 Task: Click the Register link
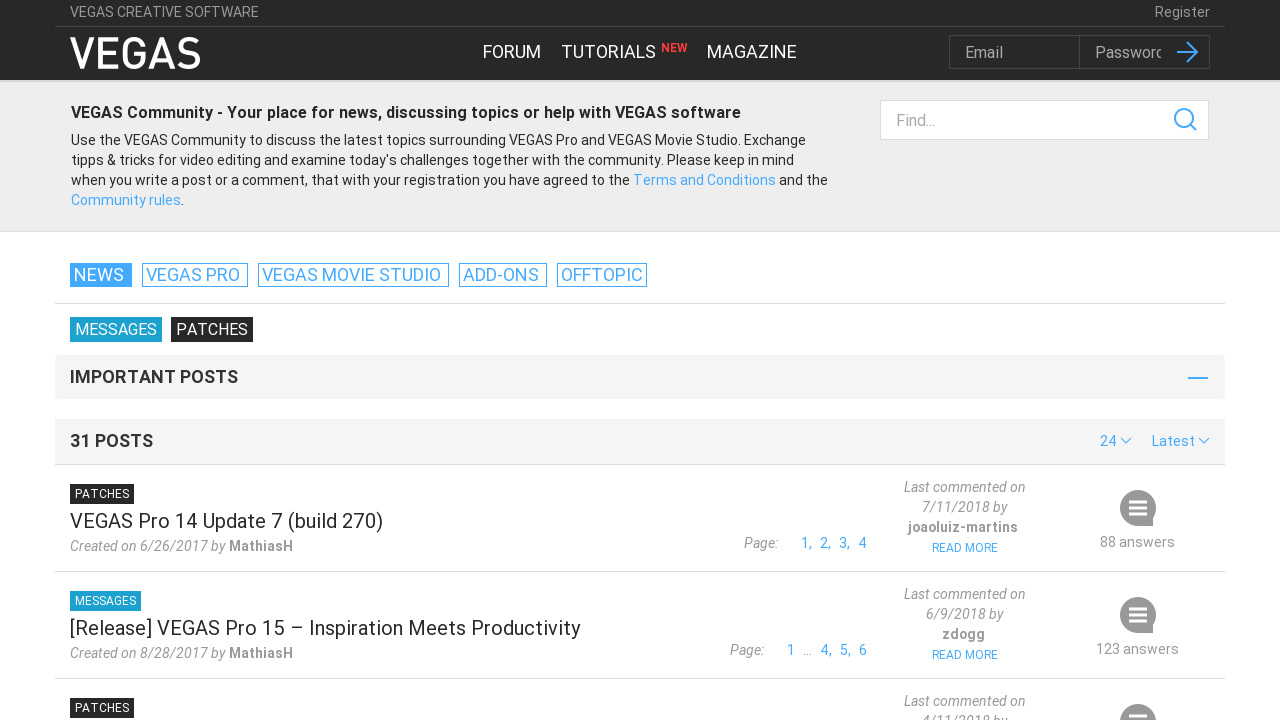click(x=1182, y=12)
